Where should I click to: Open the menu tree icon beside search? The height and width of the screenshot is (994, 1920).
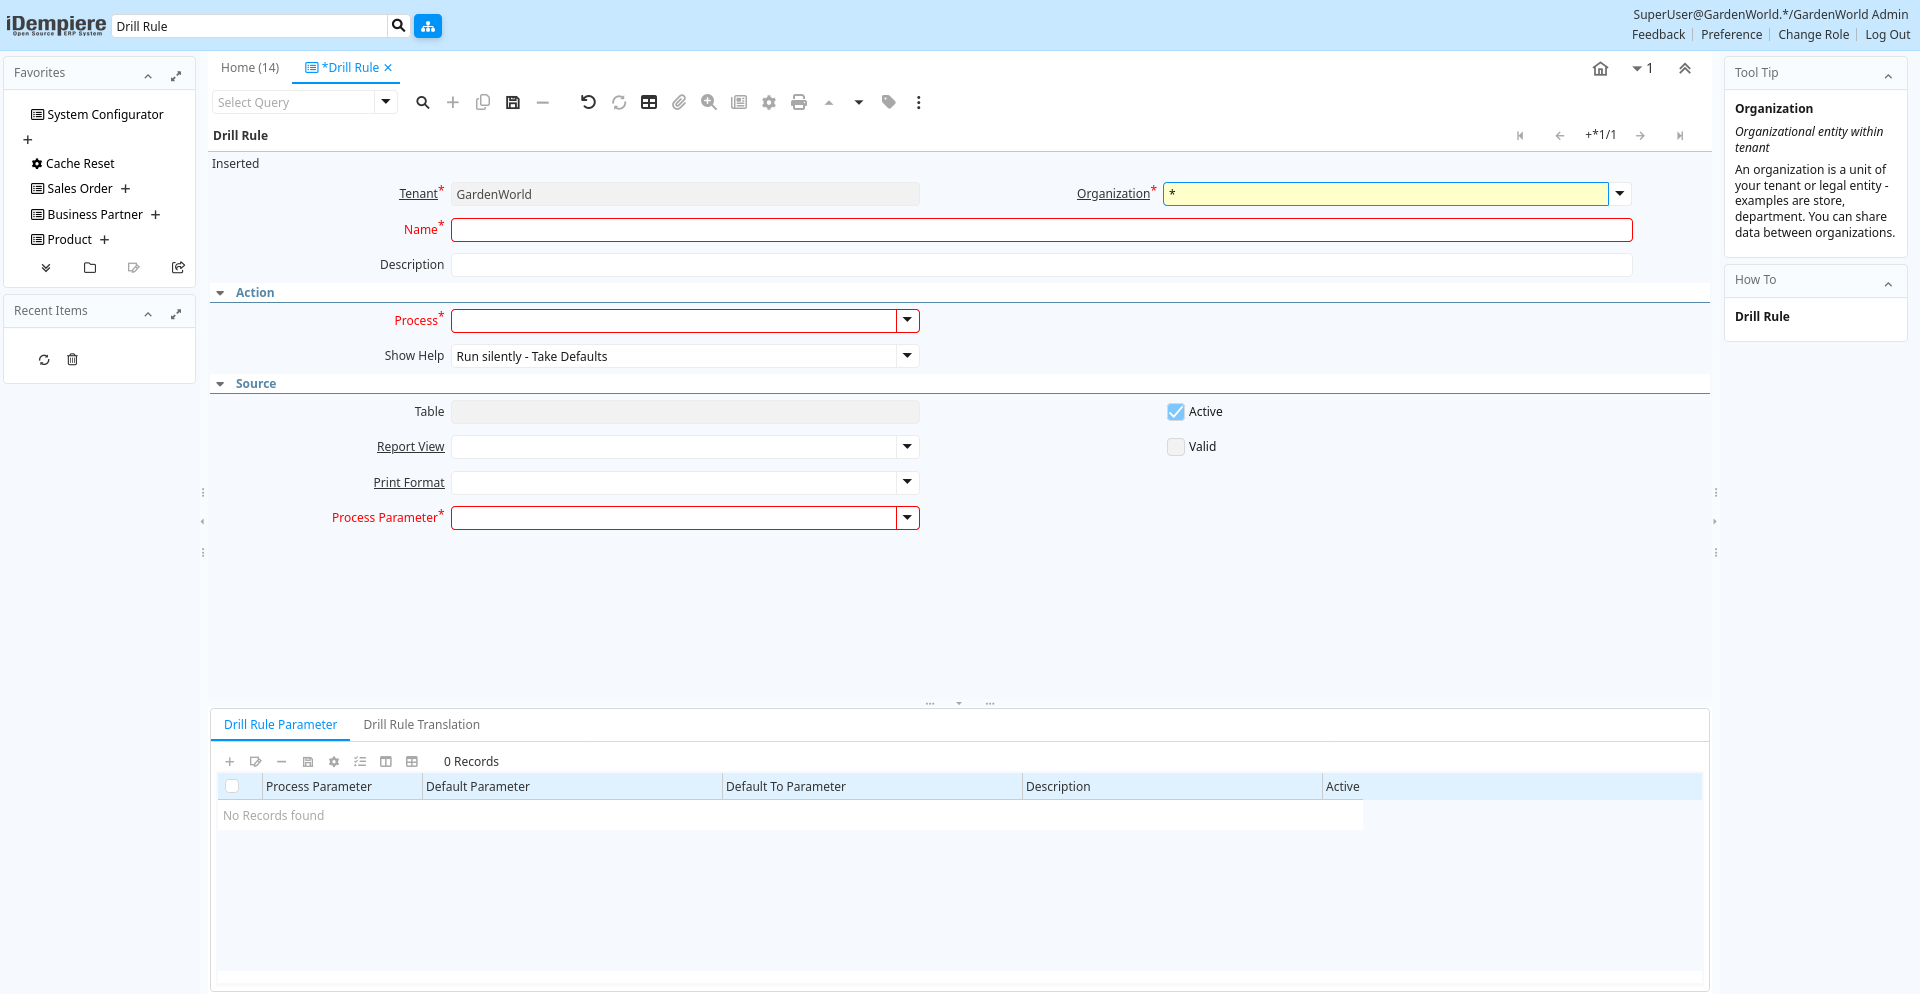point(428,26)
